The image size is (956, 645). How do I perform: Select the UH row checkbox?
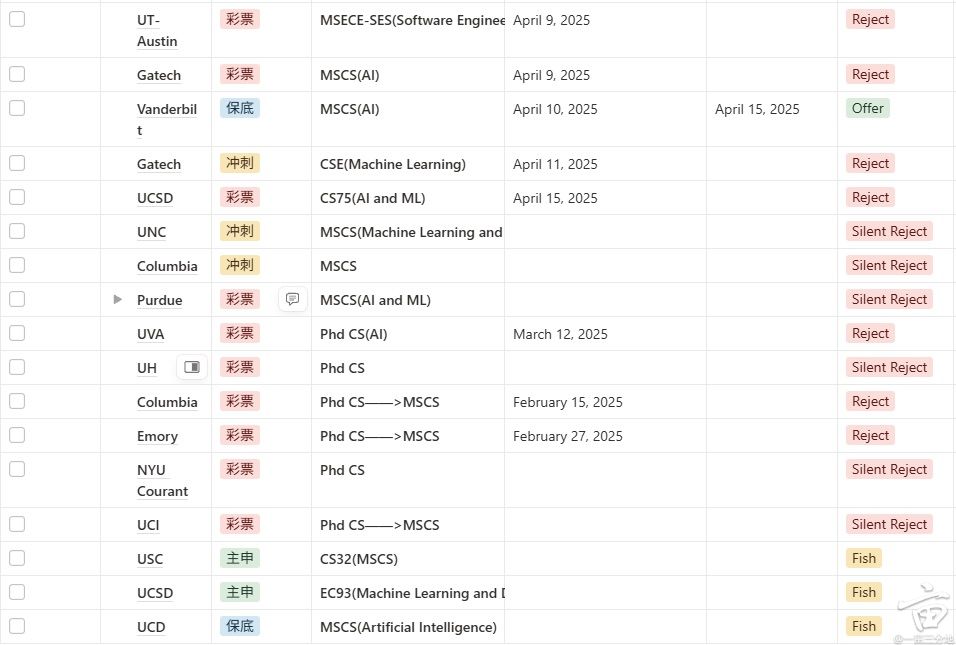click(17, 367)
